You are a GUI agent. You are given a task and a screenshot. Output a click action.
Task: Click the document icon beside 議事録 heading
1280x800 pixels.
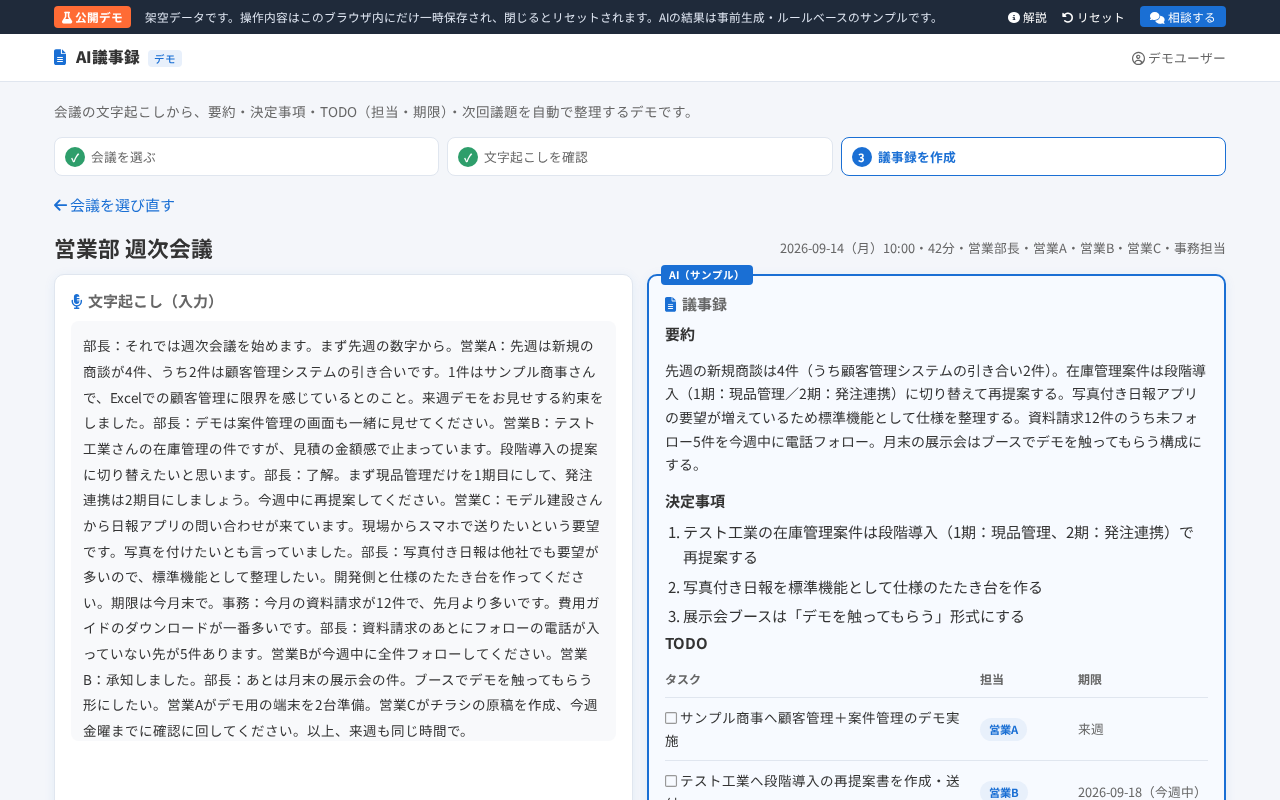tap(671, 304)
